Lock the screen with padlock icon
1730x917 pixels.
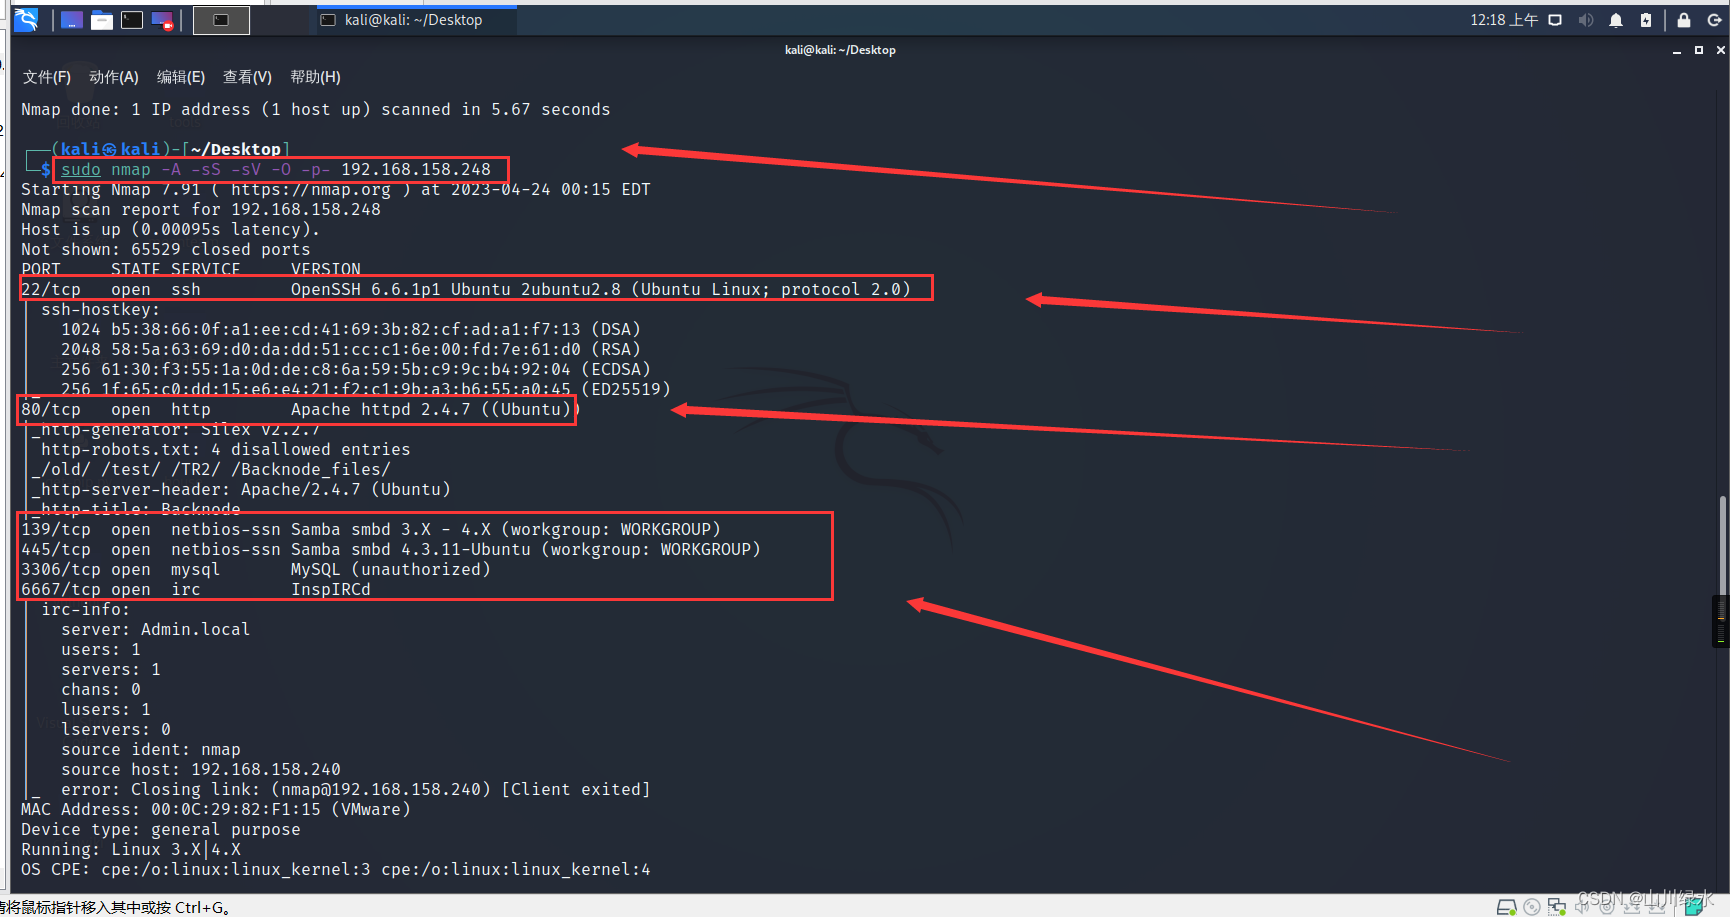(1684, 20)
